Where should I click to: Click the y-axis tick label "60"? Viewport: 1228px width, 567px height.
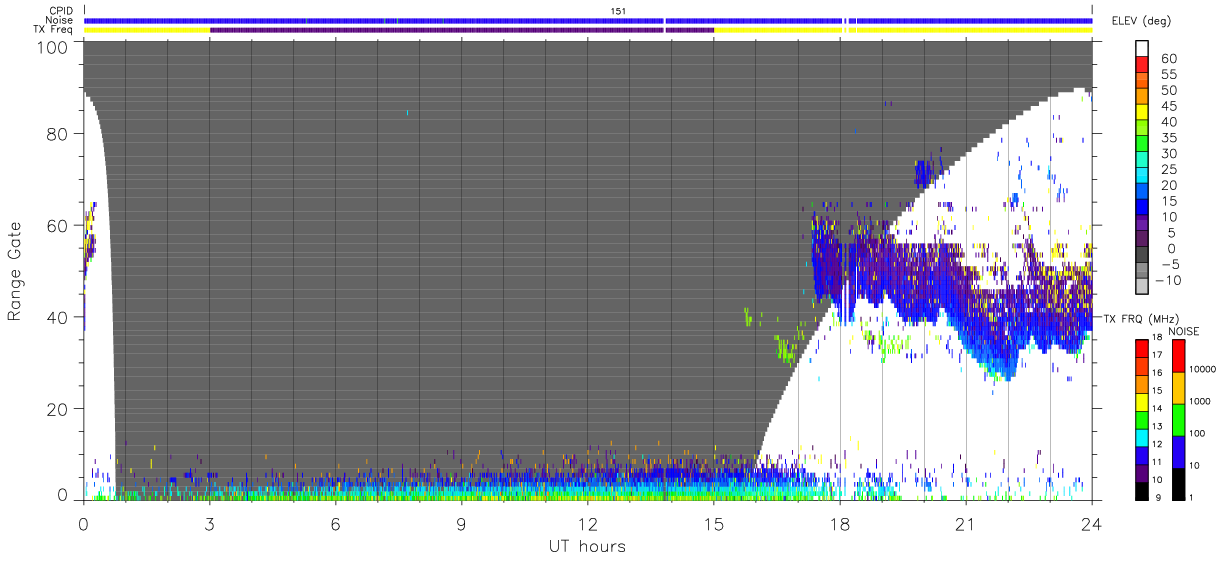[59, 226]
